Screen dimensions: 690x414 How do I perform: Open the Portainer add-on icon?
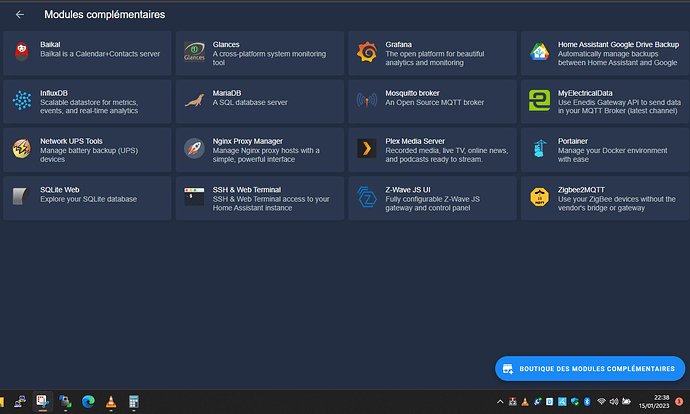(x=539, y=149)
